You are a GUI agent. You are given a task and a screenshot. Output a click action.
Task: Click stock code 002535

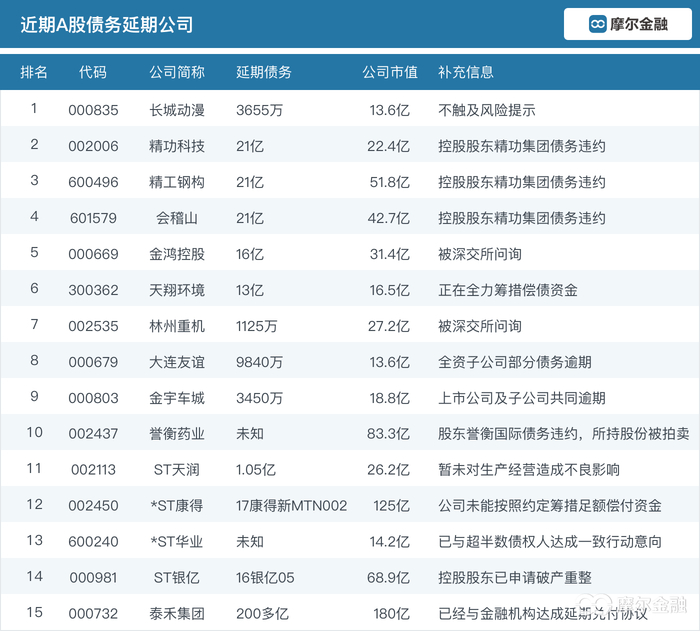point(93,326)
